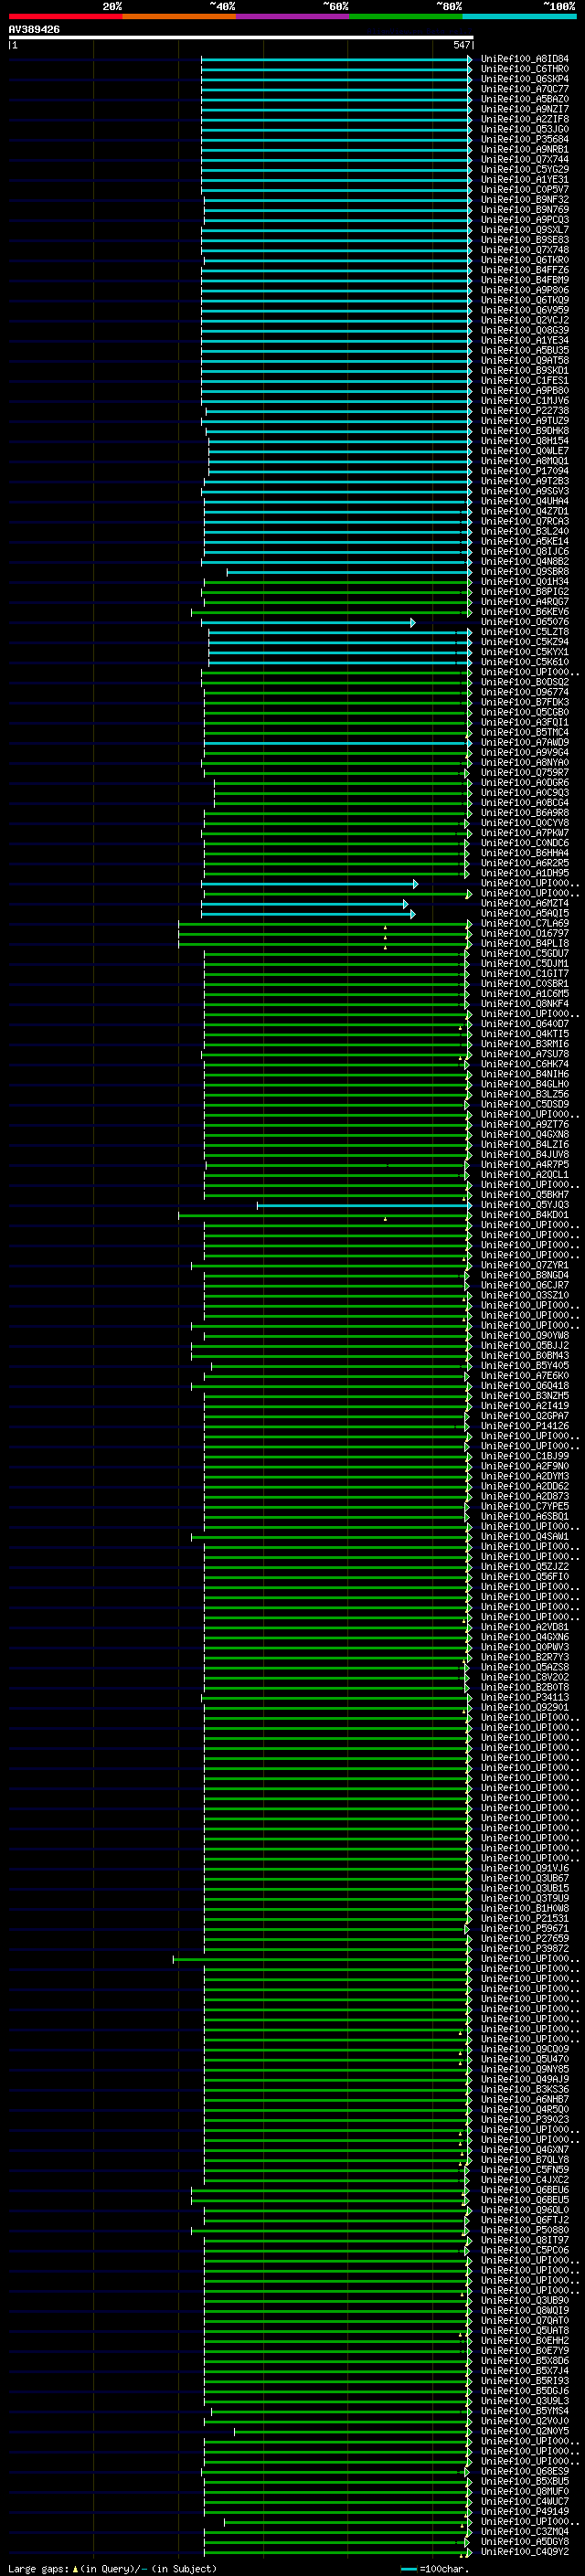Select hit label UniRef100_O96774

coord(524,692)
